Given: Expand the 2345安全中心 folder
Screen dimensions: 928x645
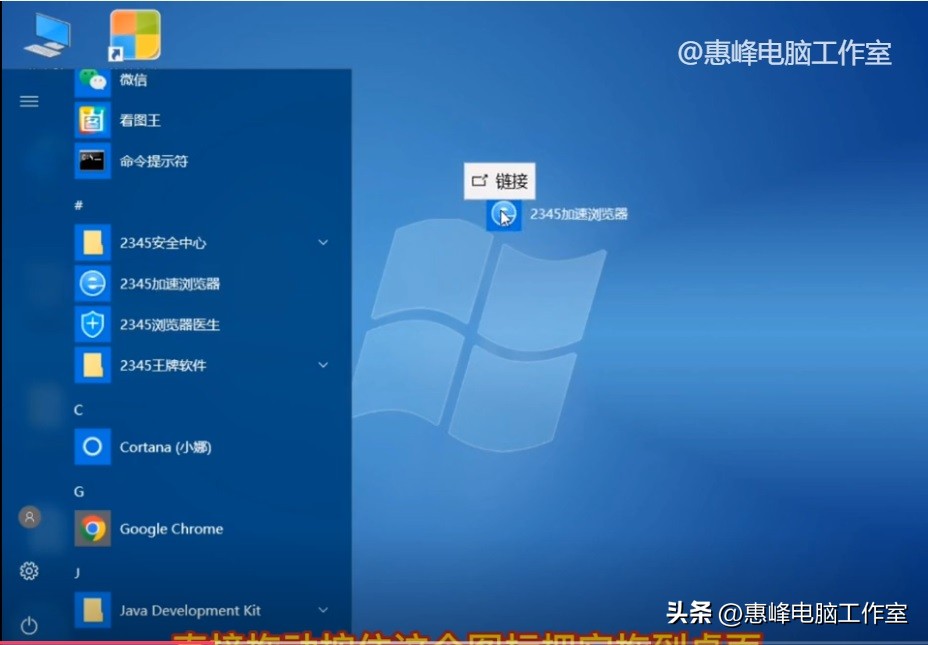Looking at the screenshot, I should [322, 242].
